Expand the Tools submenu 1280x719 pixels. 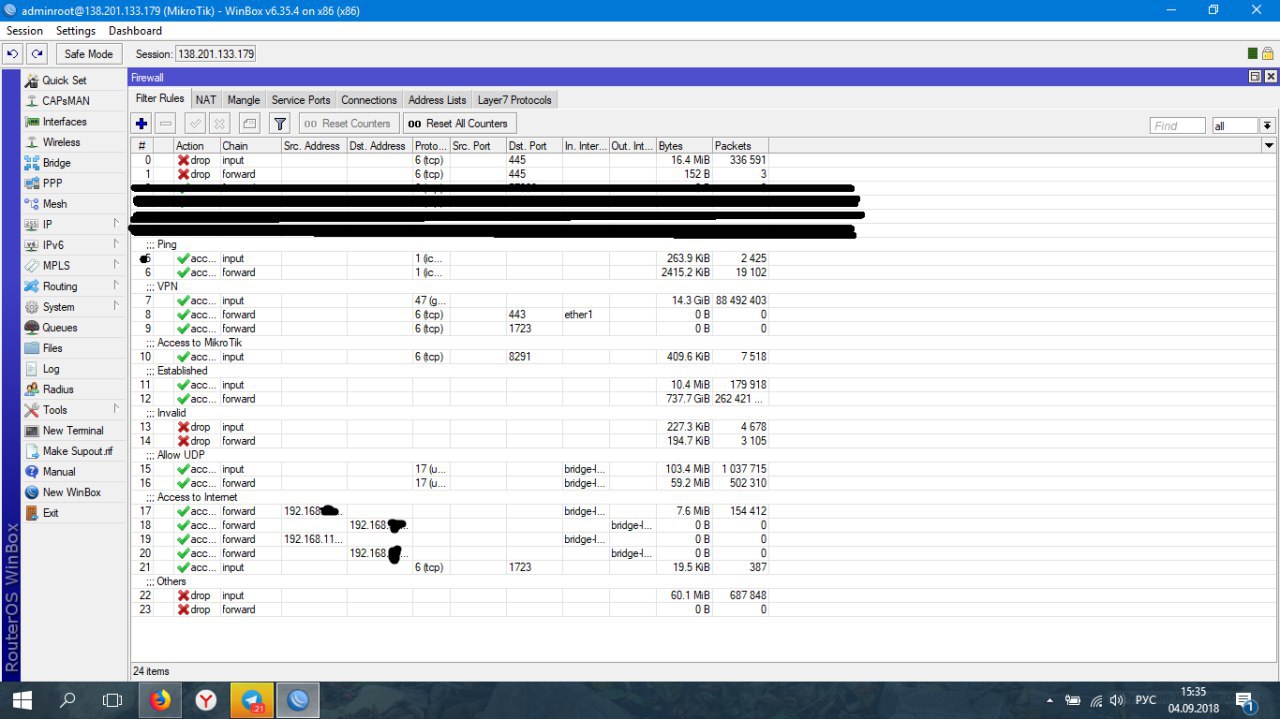coord(72,410)
